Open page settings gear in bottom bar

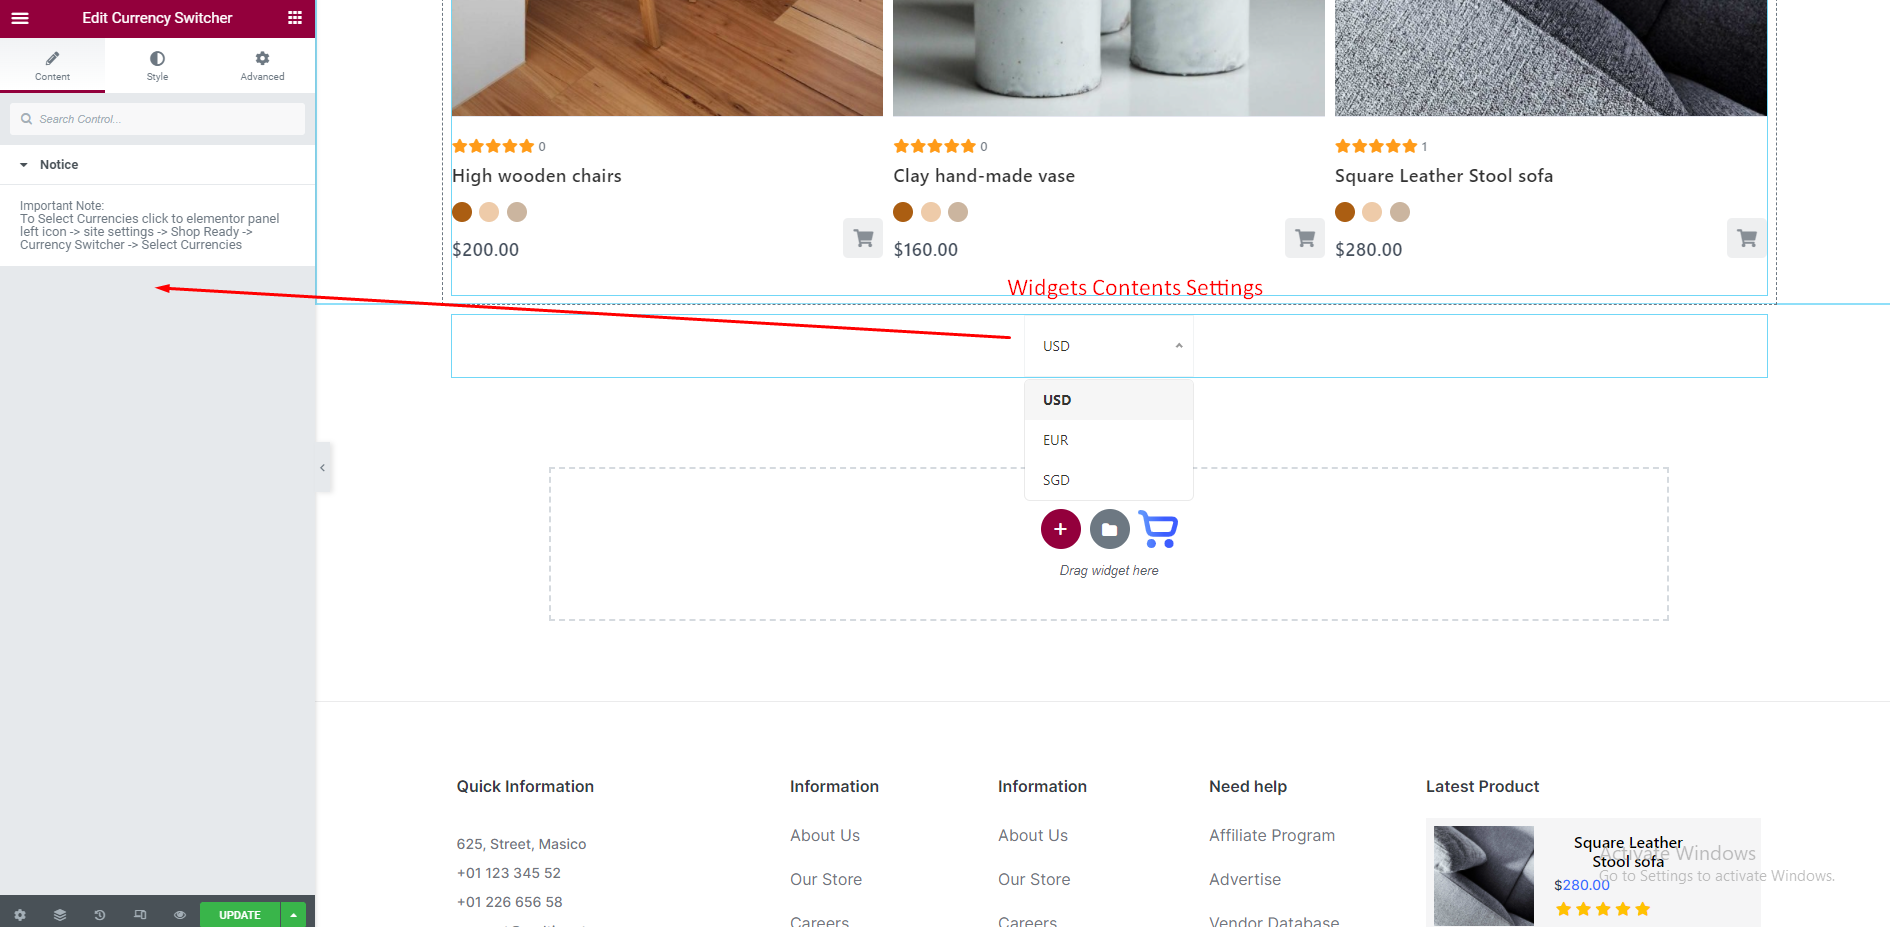pyautogui.click(x=20, y=915)
